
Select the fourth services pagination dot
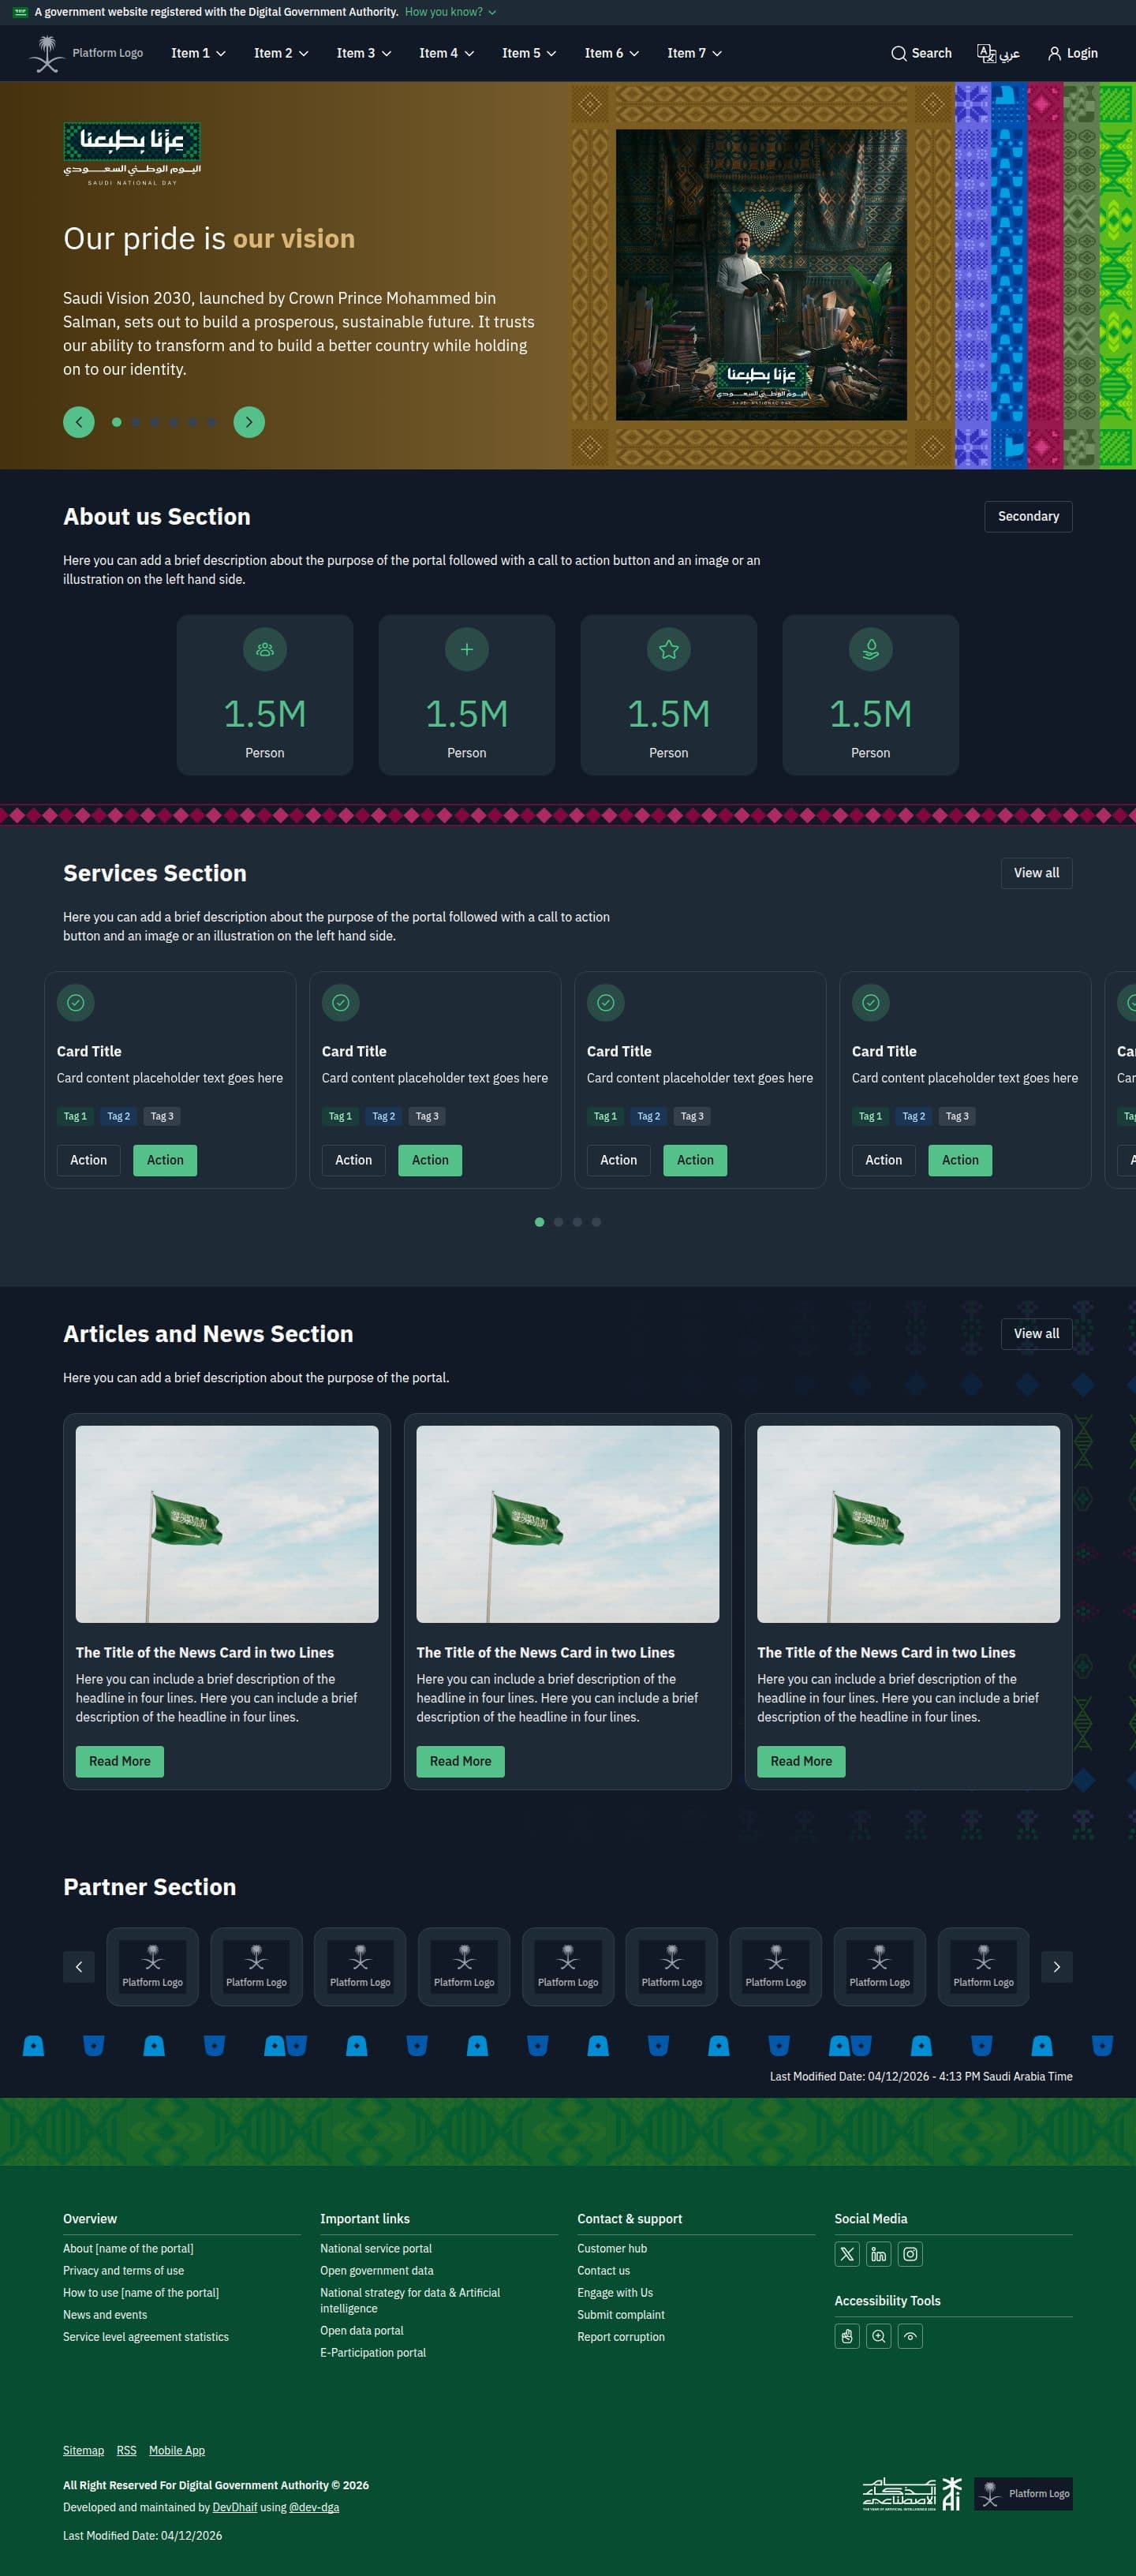(596, 1222)
